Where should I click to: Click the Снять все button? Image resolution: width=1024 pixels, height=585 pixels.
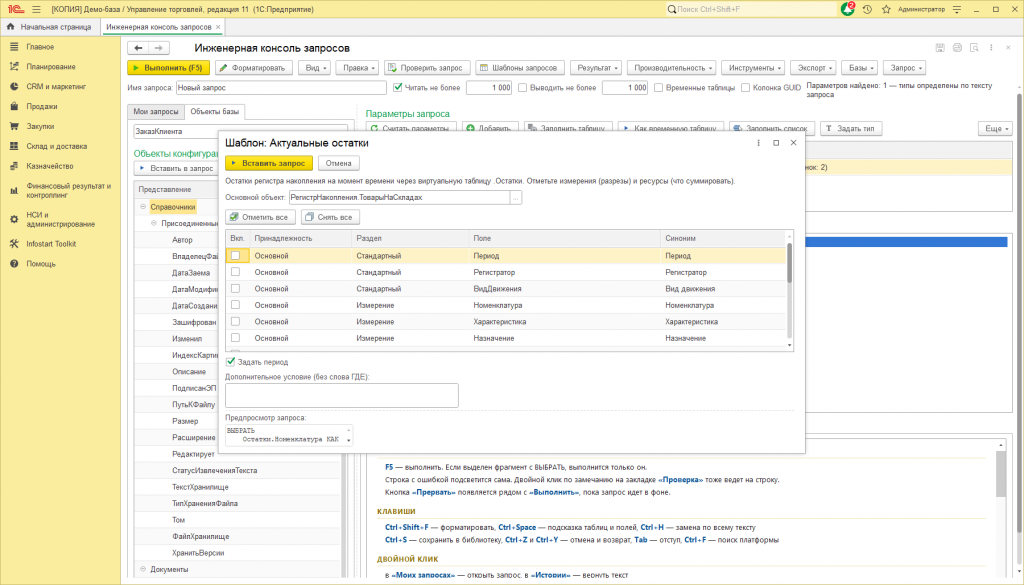pyautogui.click(x=330, y=217)
